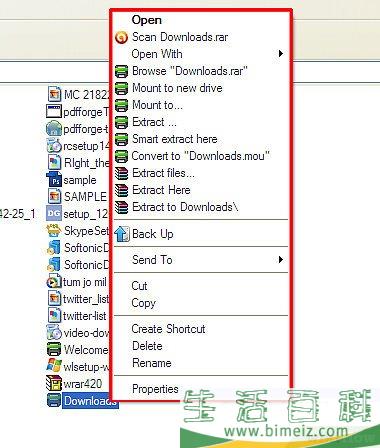Select the wrar420 WinRAR archive icon
Viewport: 380px width, 448px height.
point(54,383)
